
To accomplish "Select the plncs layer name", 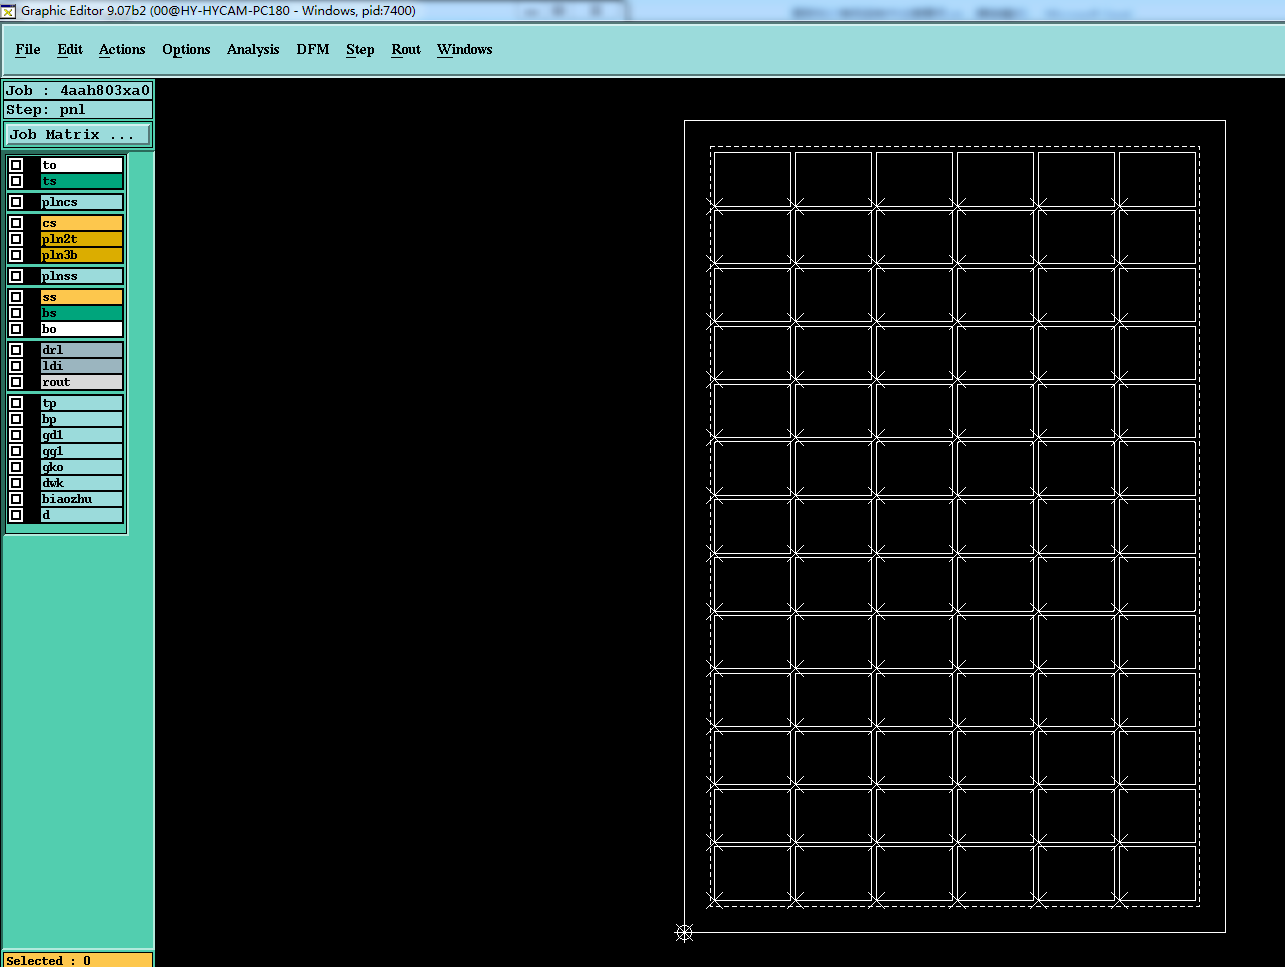I will 82,202.
